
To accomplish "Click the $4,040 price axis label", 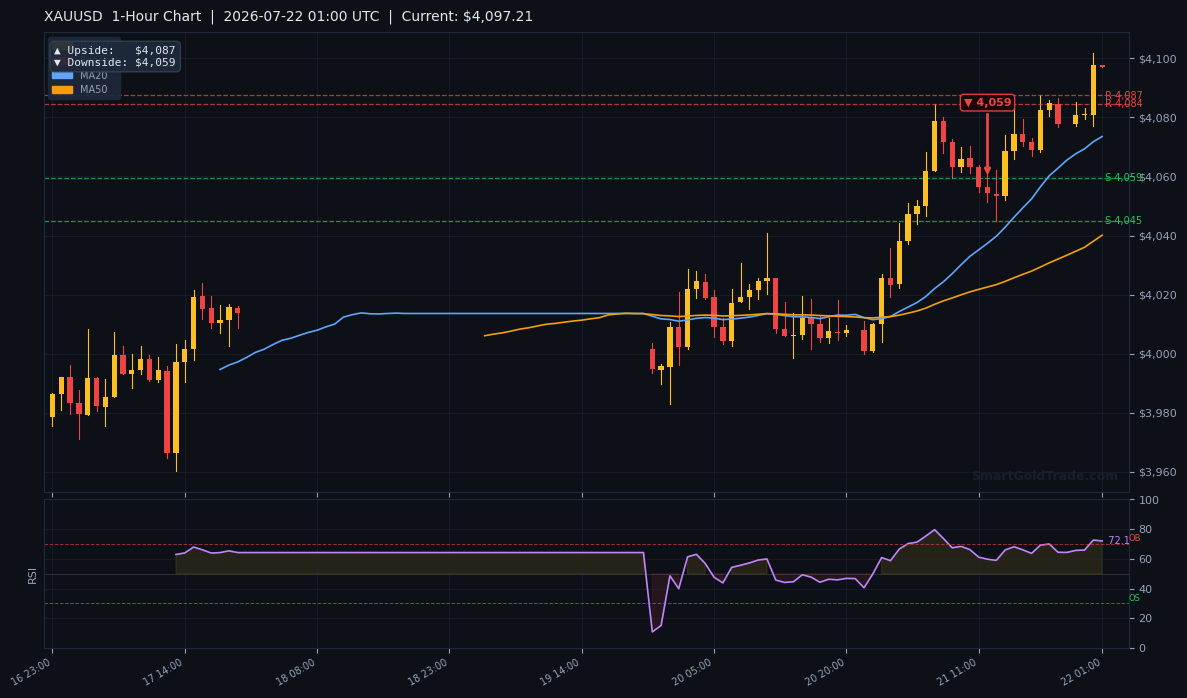I will 1157,236.
